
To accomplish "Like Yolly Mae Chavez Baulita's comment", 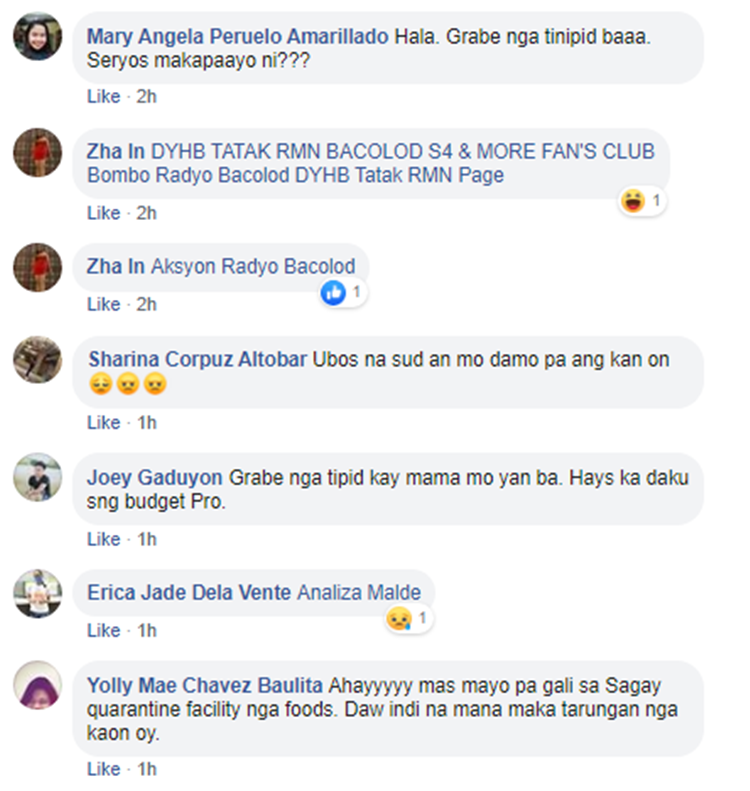I will [x=103, y=769].
